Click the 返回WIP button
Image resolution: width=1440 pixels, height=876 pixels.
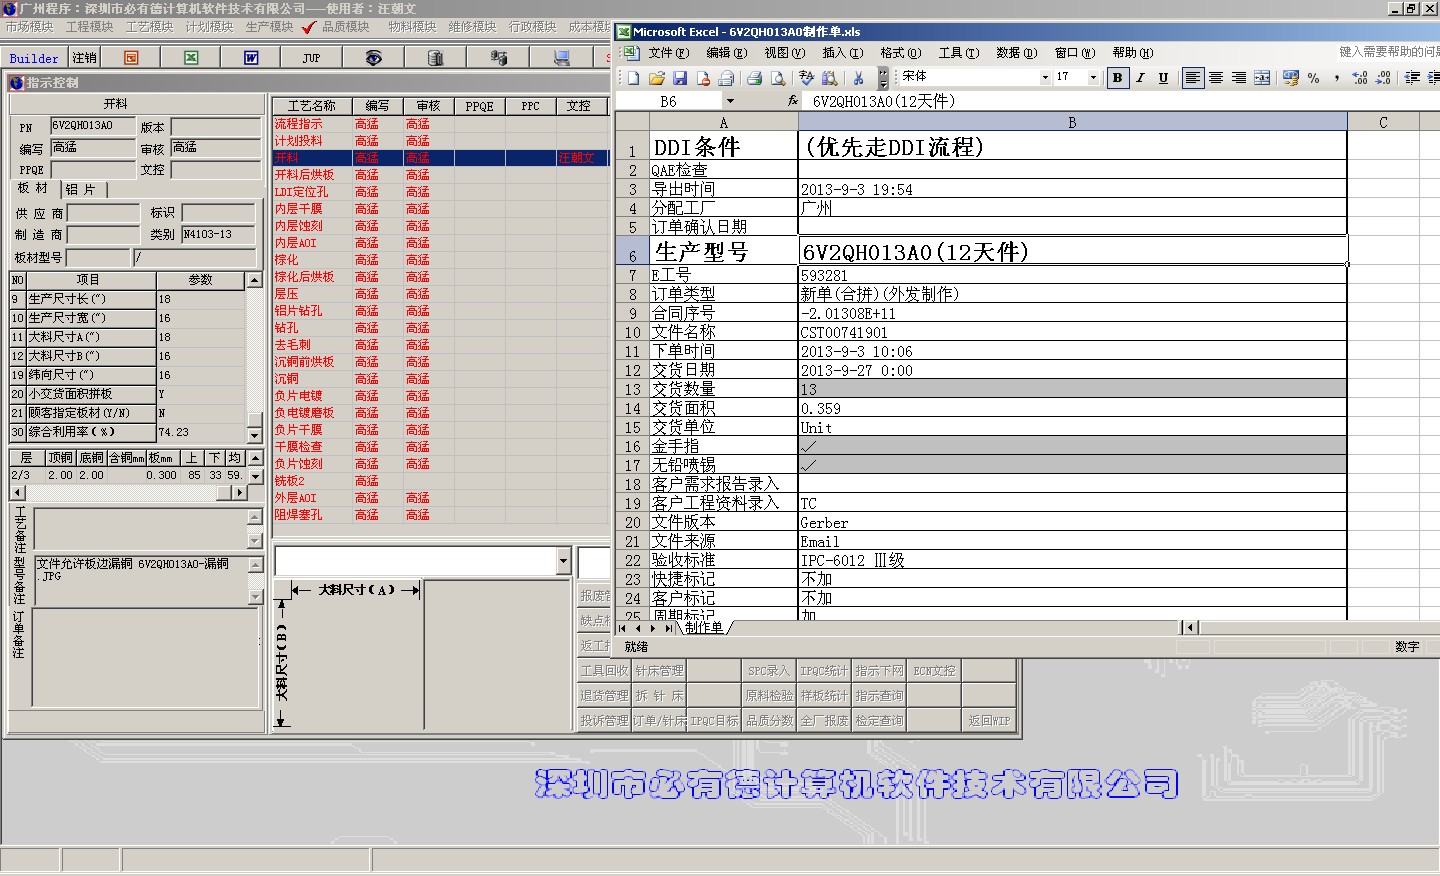click(989, 720)
